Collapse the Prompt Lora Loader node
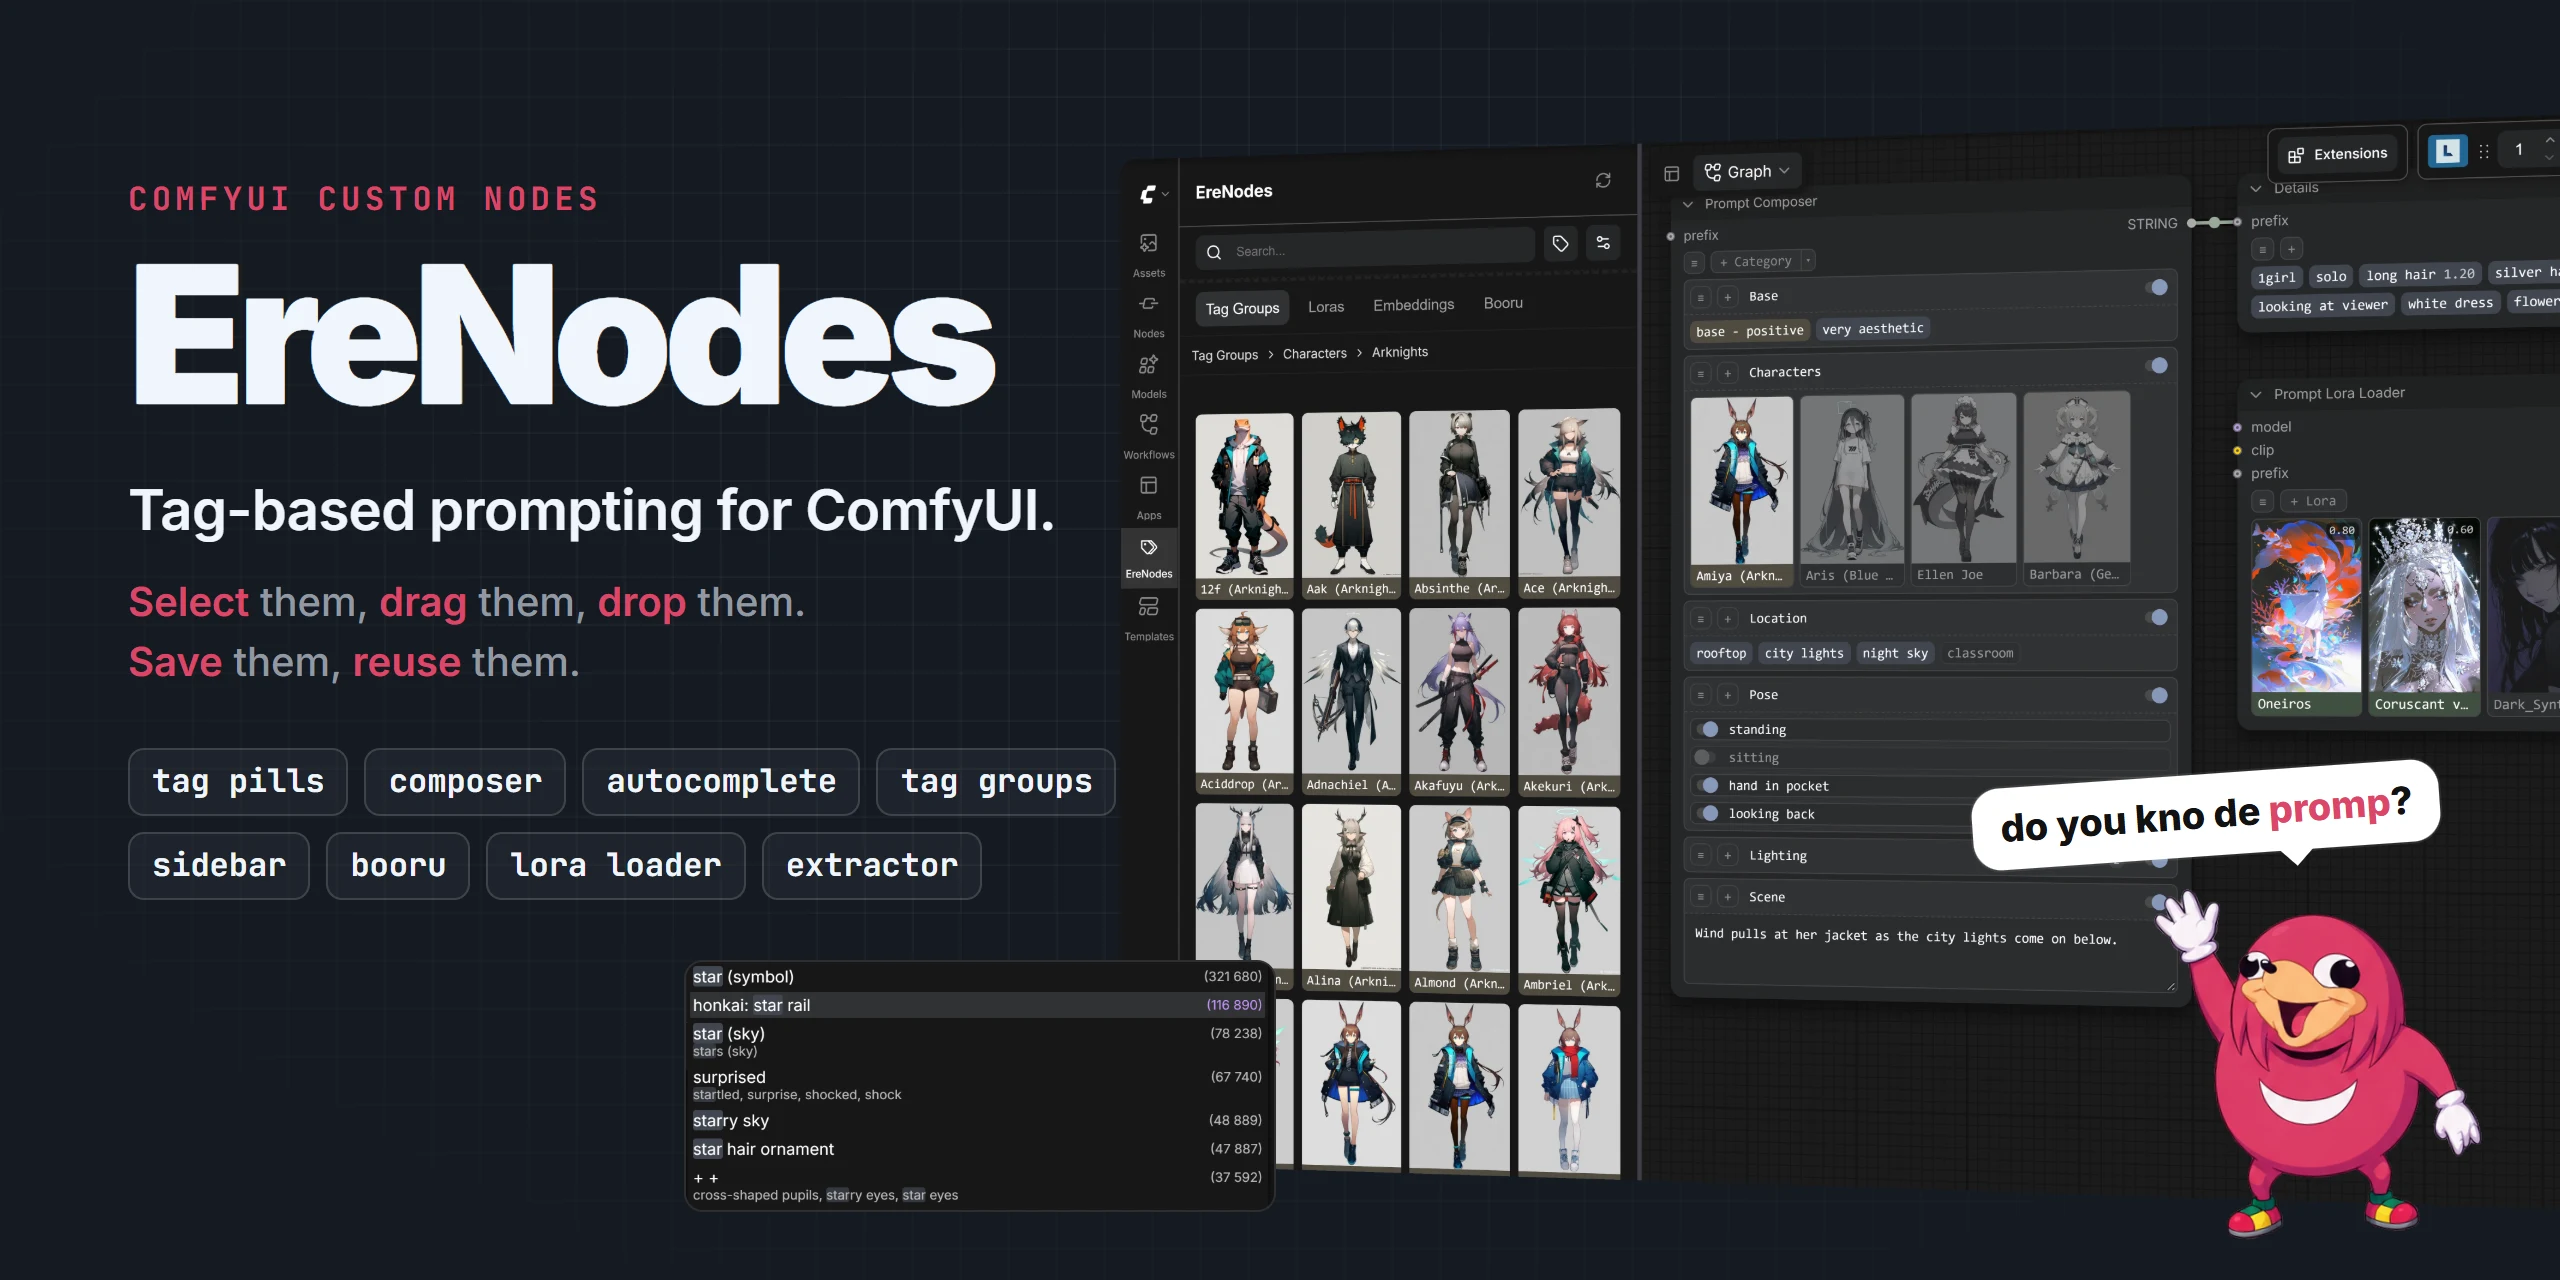This screenshot has width=2560, height=1280. click(x=2256, y=394)
